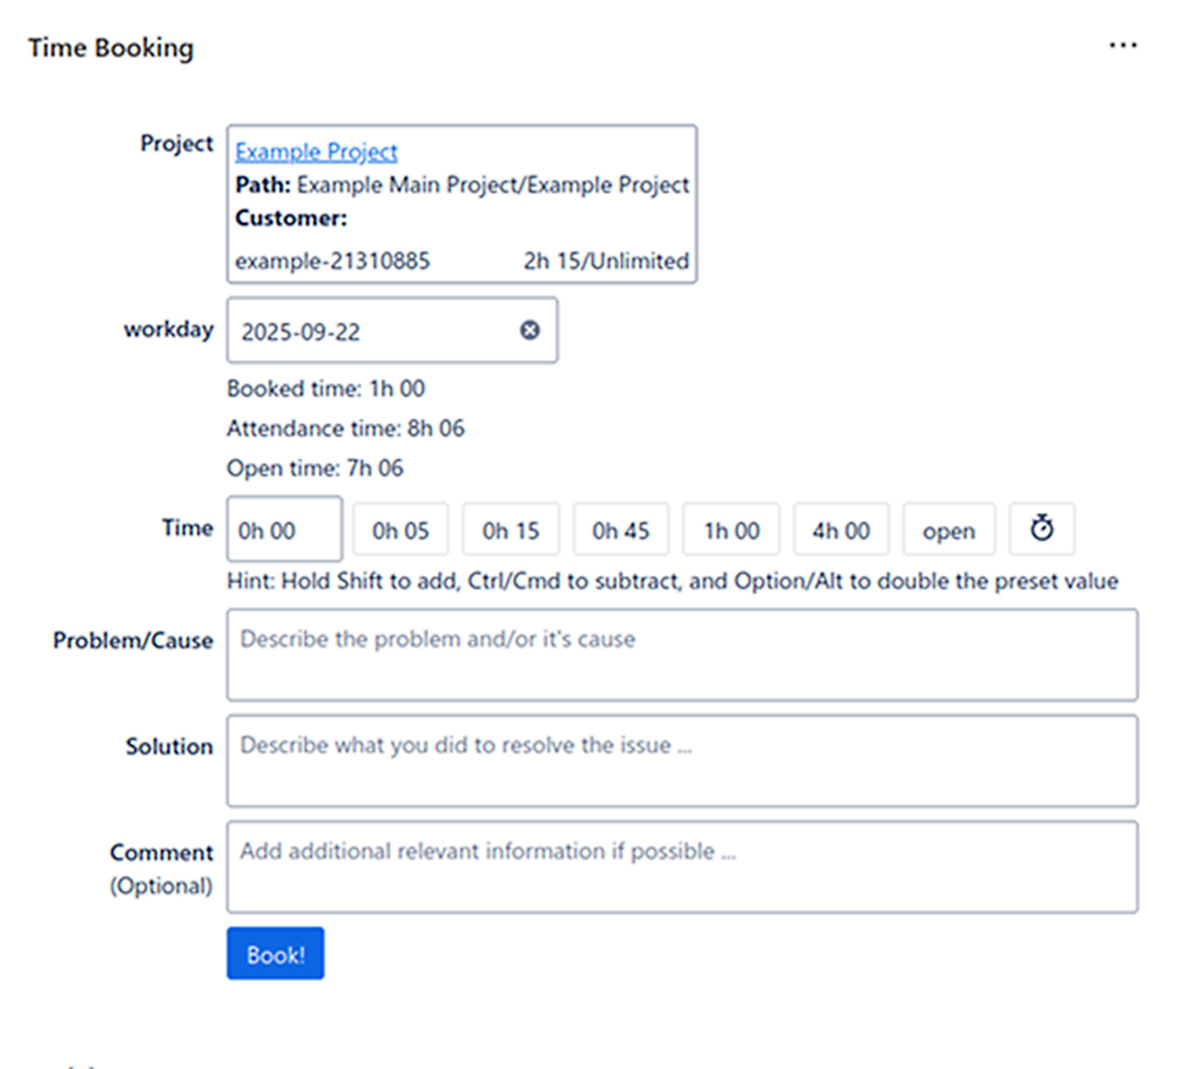Click the workday field label

(x=168, y=330)
